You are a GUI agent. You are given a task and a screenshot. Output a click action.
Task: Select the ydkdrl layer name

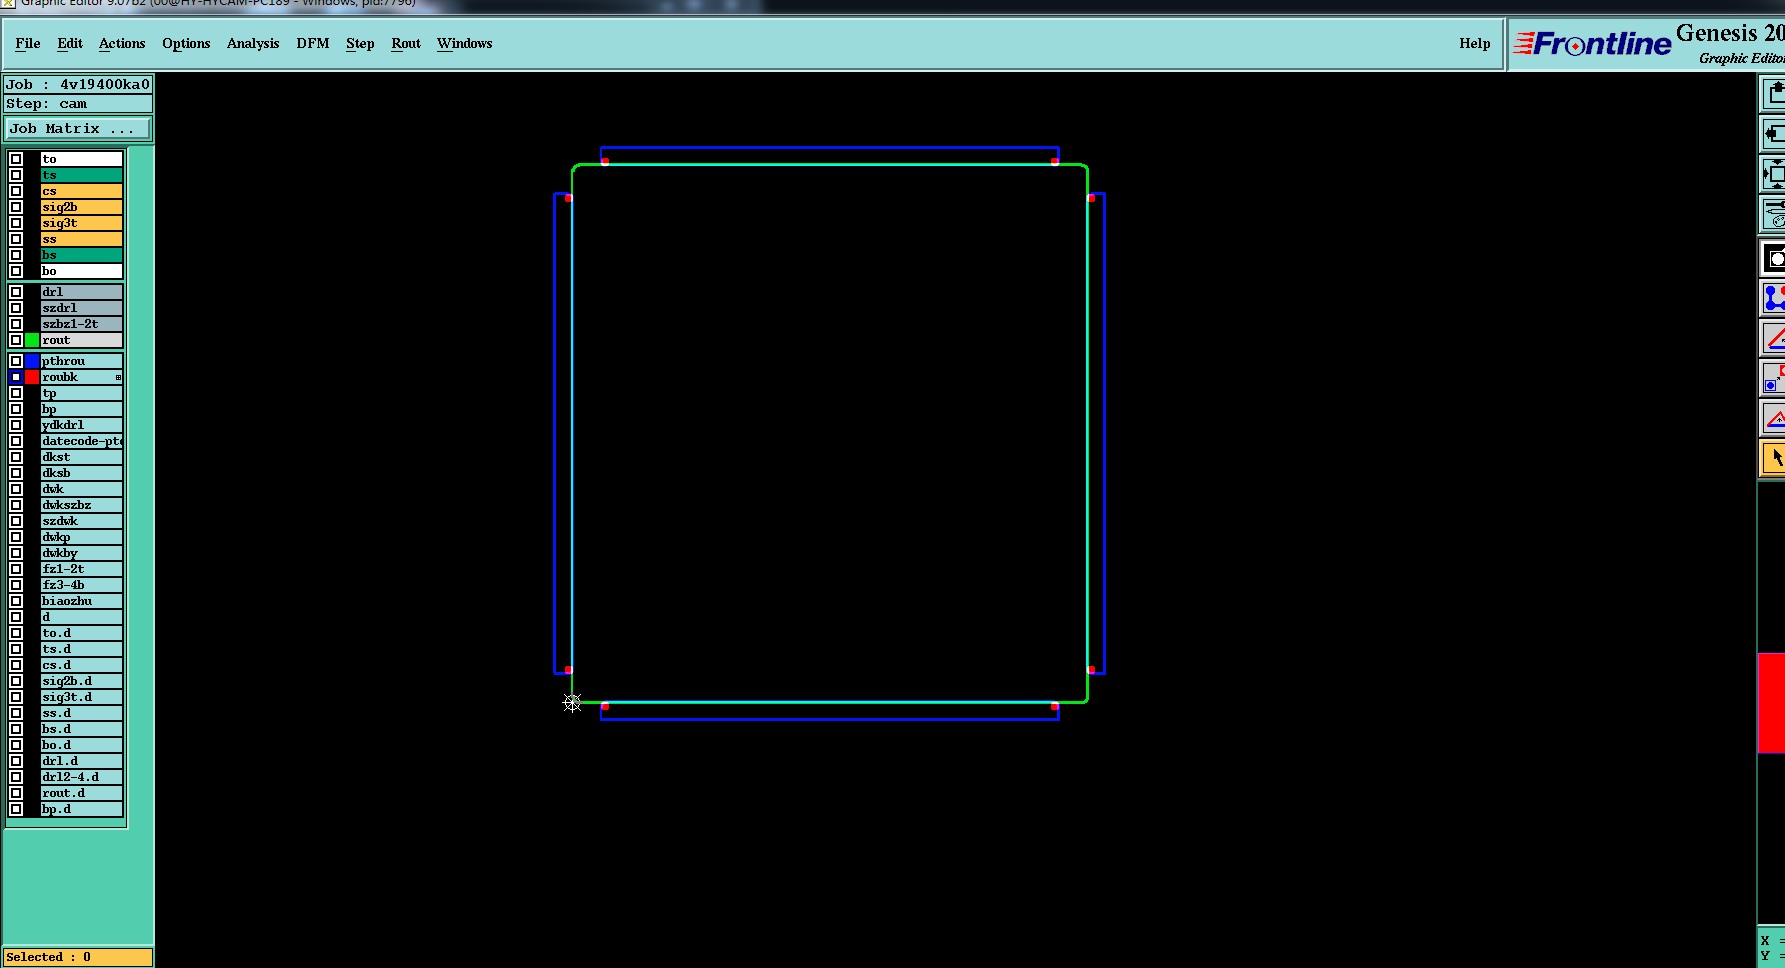pyautogui.click(x=82, y=425)
